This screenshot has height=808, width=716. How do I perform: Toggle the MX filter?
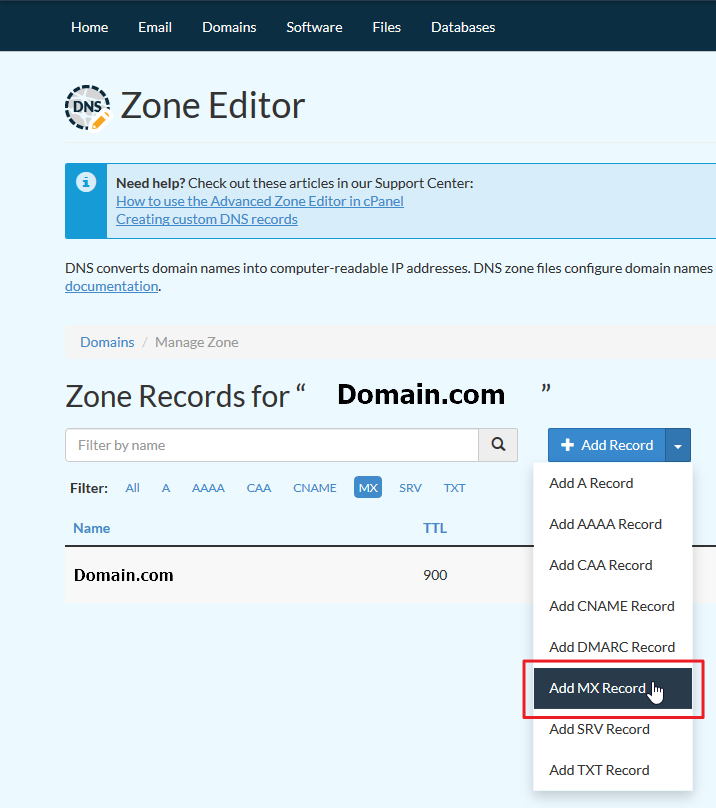tap(368, 488)
